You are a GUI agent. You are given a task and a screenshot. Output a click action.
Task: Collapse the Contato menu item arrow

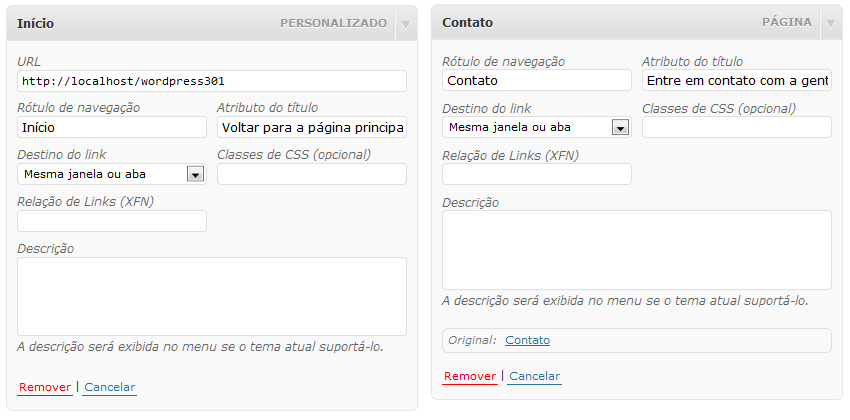(x=831, y=23)
